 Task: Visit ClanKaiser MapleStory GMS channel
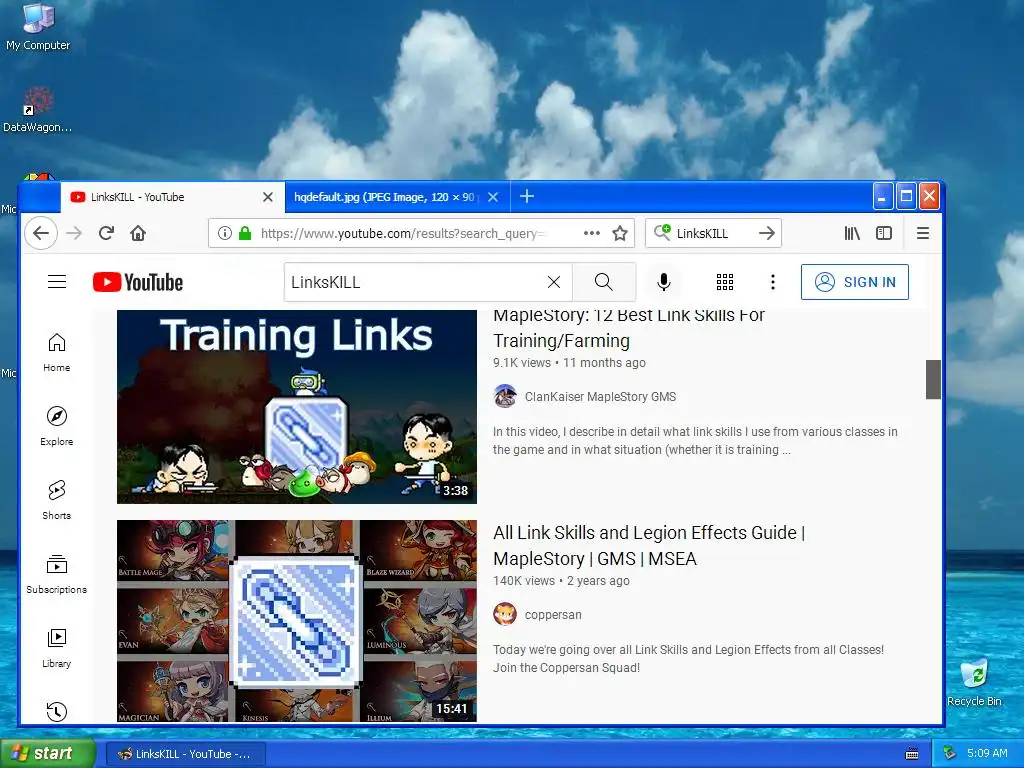click(600, 396)
